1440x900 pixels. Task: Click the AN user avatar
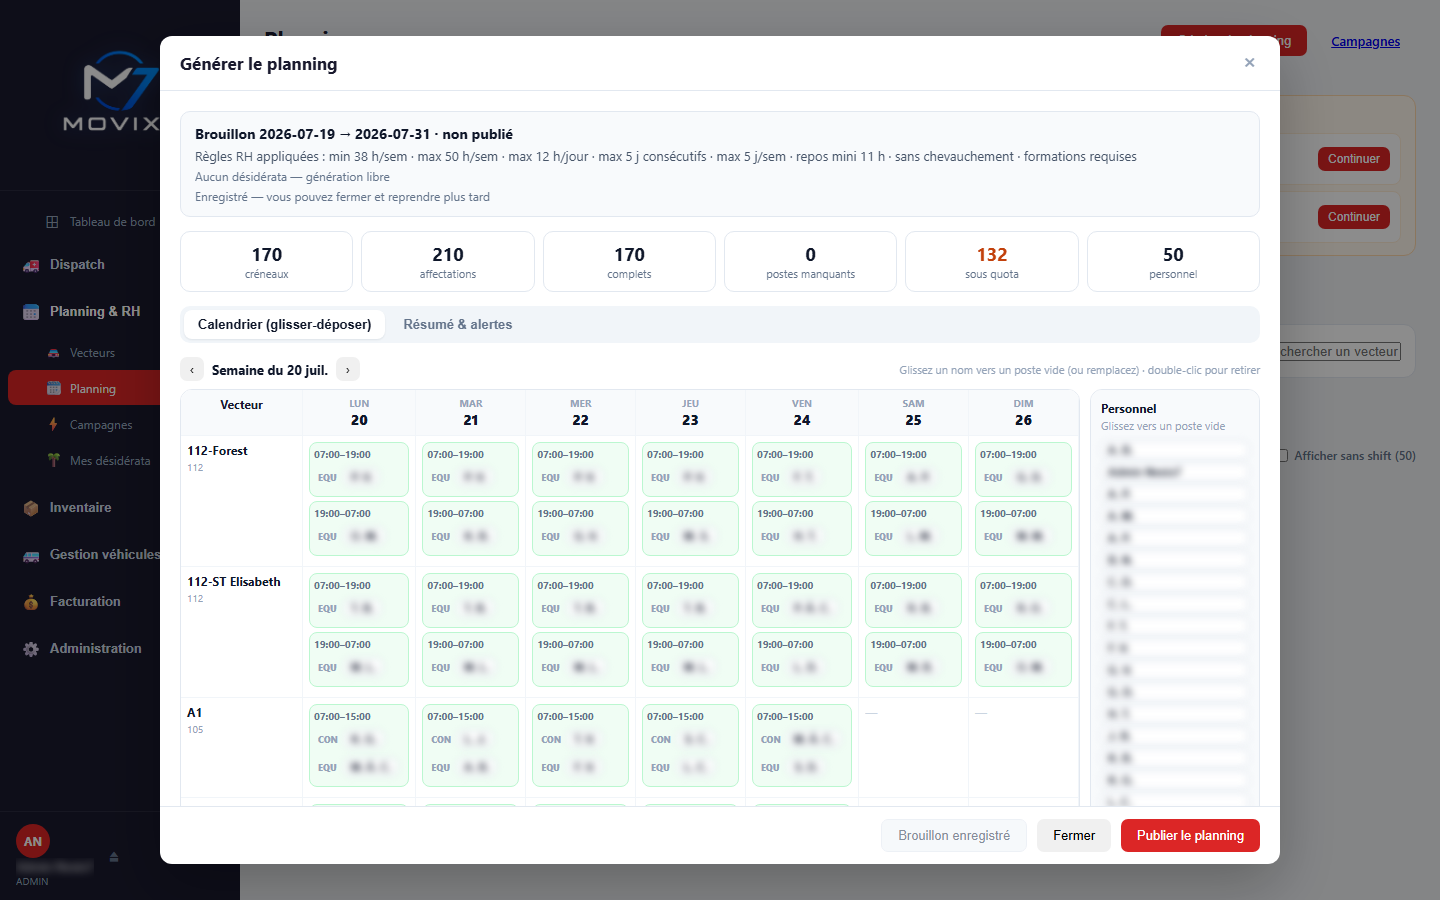(x=33, y=841)
